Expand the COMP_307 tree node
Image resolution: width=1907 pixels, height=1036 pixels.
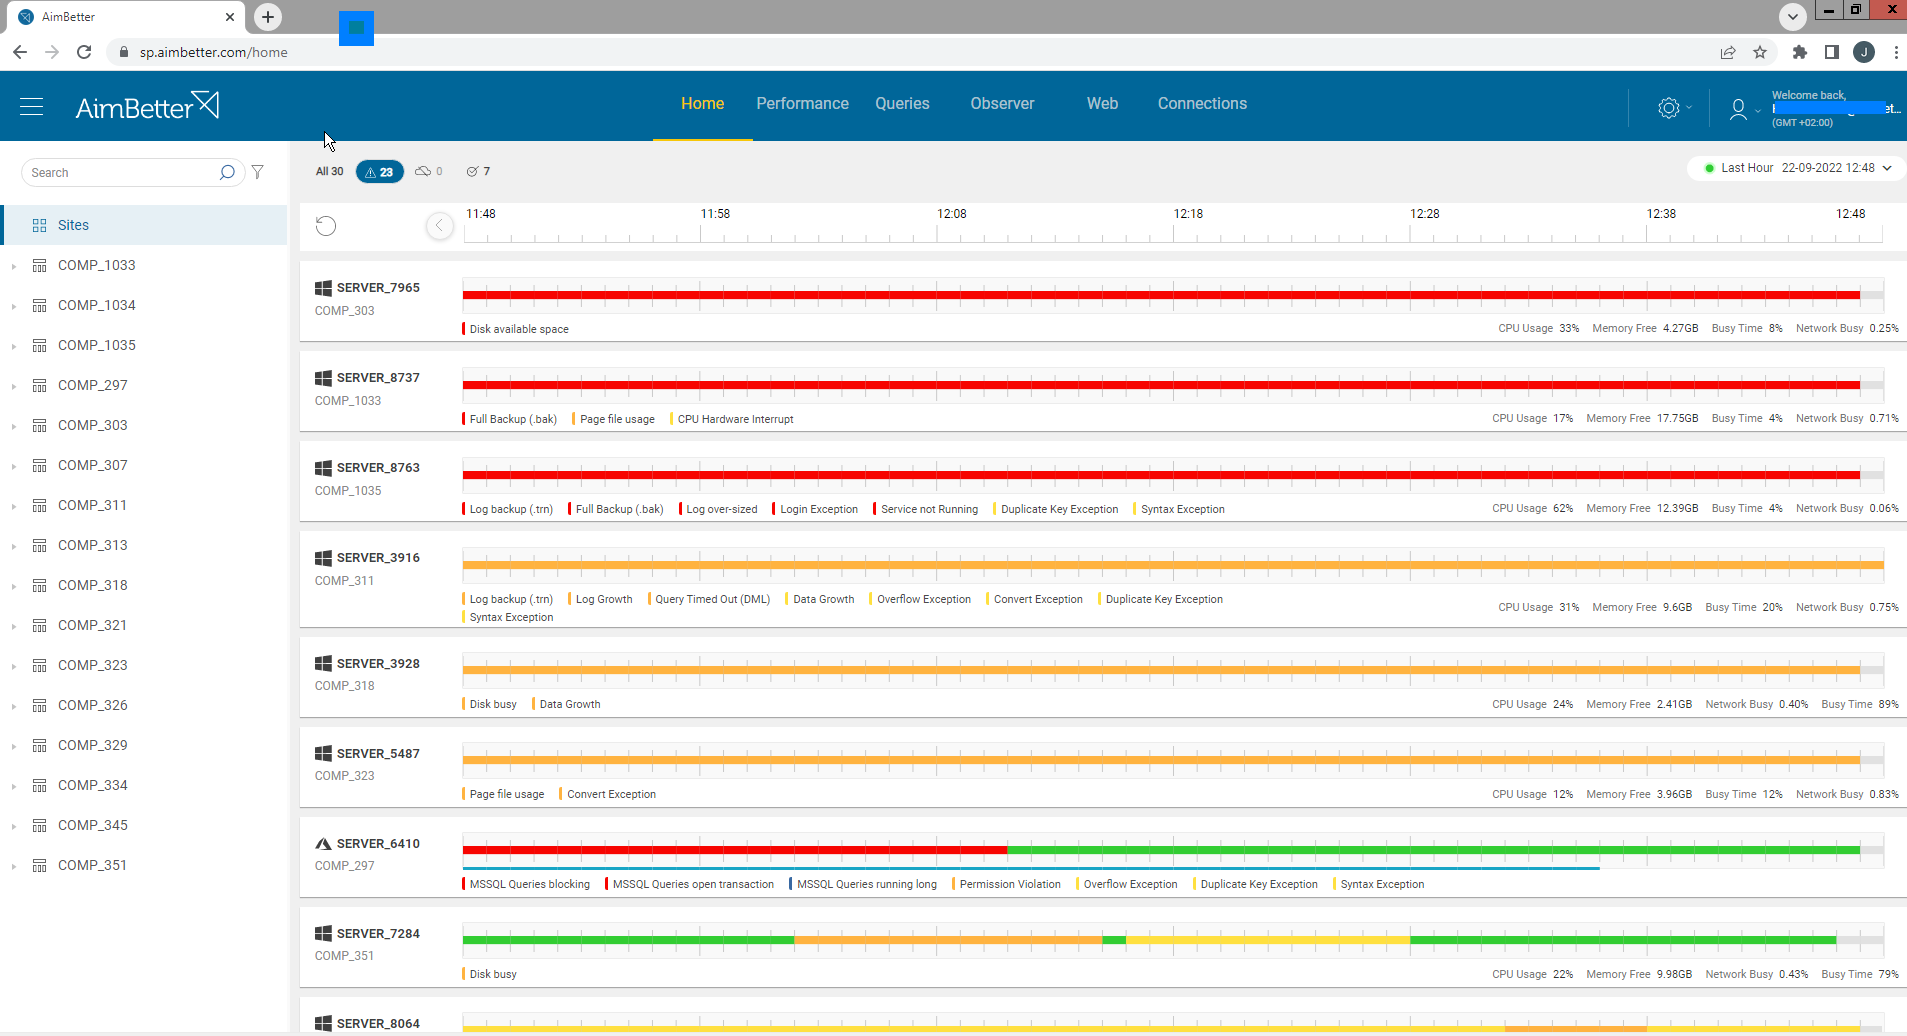point(13,466)
